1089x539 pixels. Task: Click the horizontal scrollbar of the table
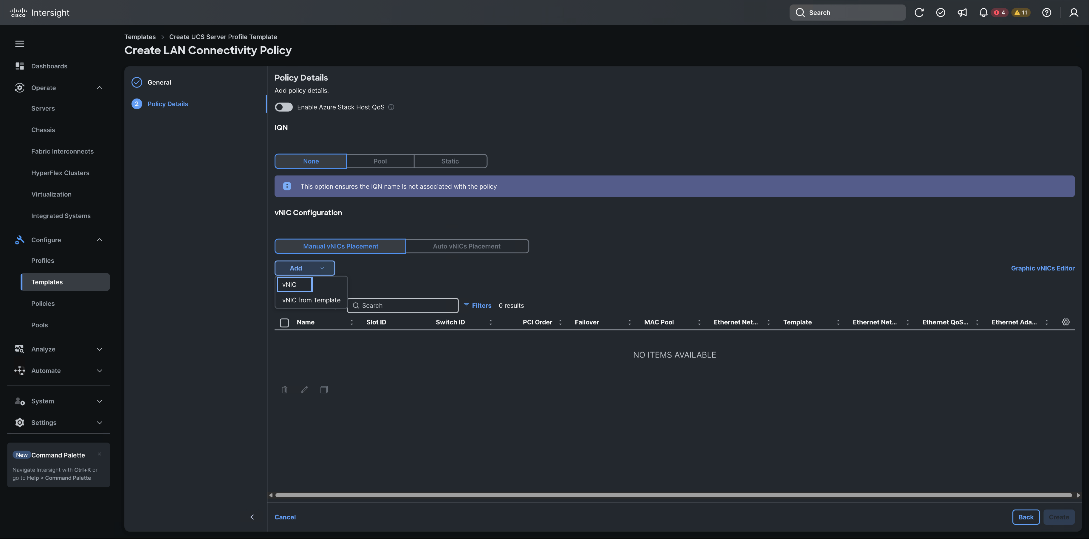(673, 495)
